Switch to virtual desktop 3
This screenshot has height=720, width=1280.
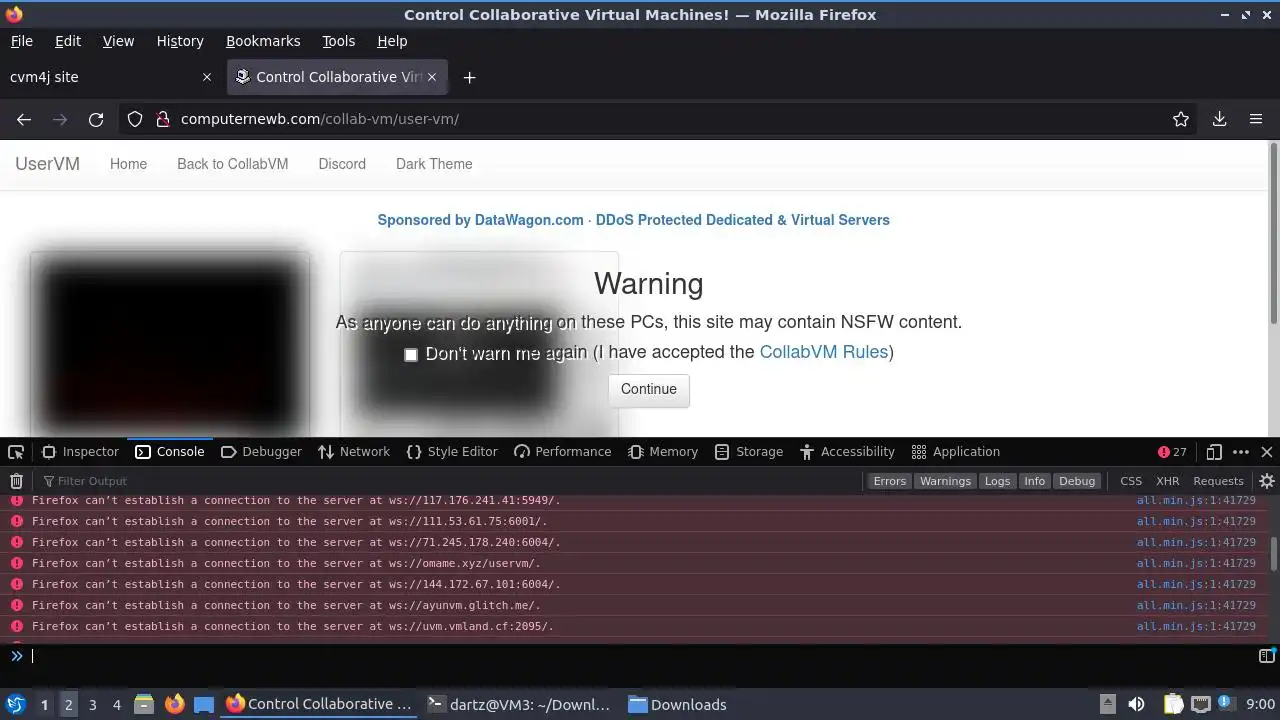(x=92, y=705)
